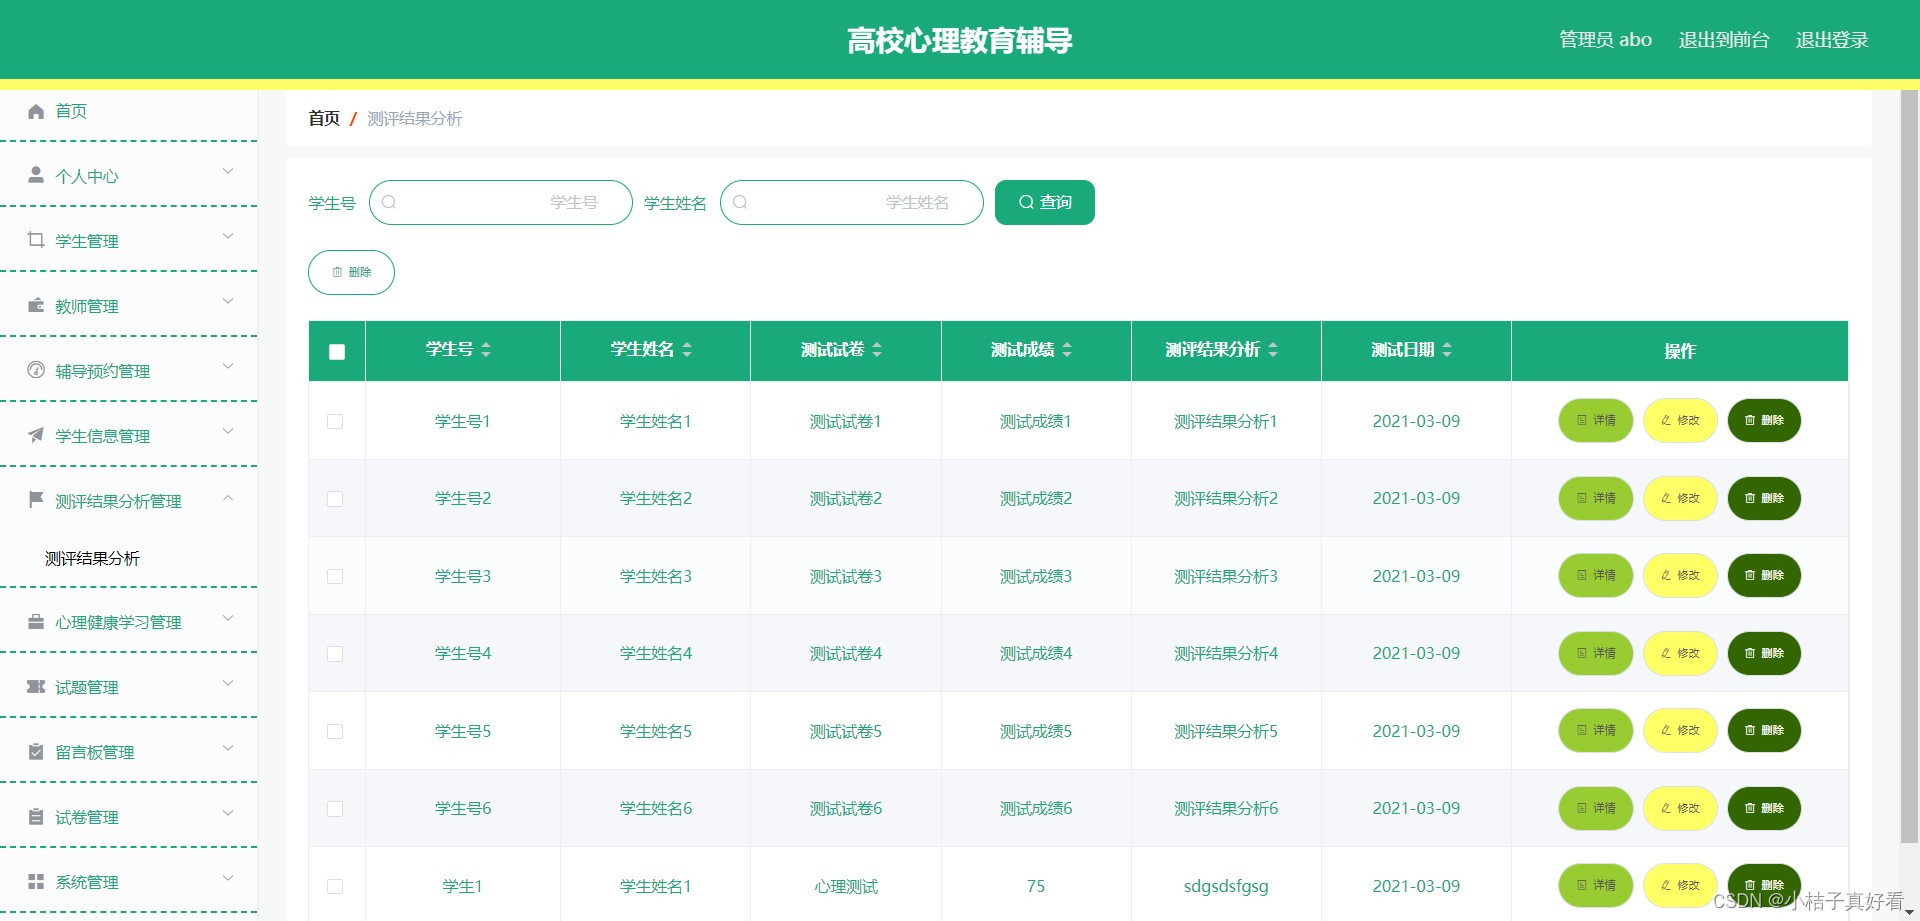Click 首页 breadcrumb link

(324, 118)
